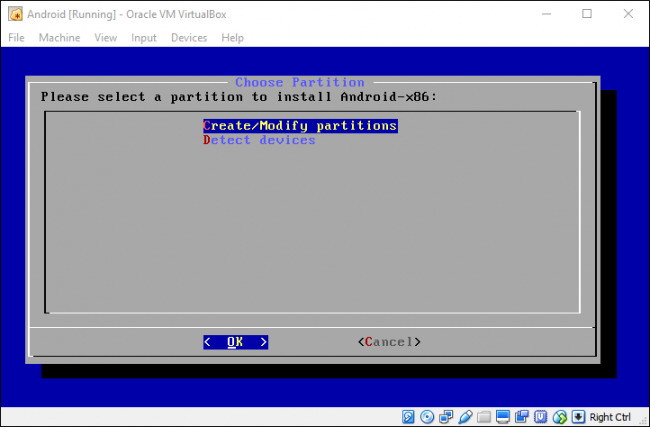Viewport: 650px width, 427px height.
Task: Click the optical disc status icon
Action: coord(427,416)
